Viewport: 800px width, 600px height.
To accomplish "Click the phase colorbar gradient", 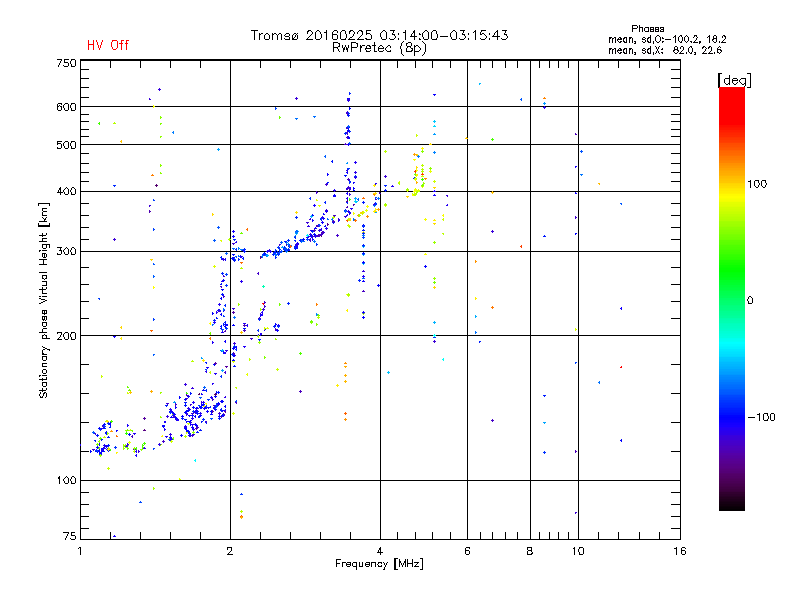I will coord(732,298).
